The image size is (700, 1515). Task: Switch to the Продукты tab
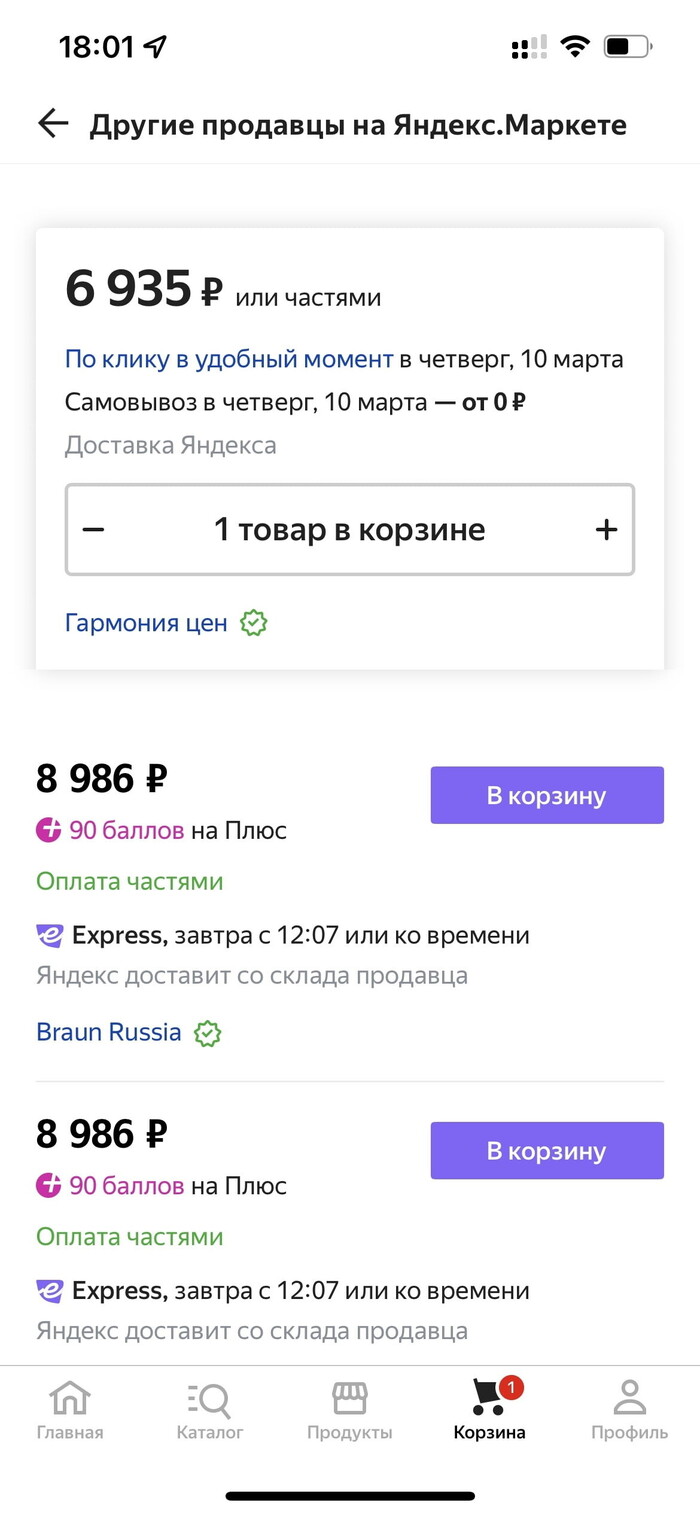click(349, 1410)
